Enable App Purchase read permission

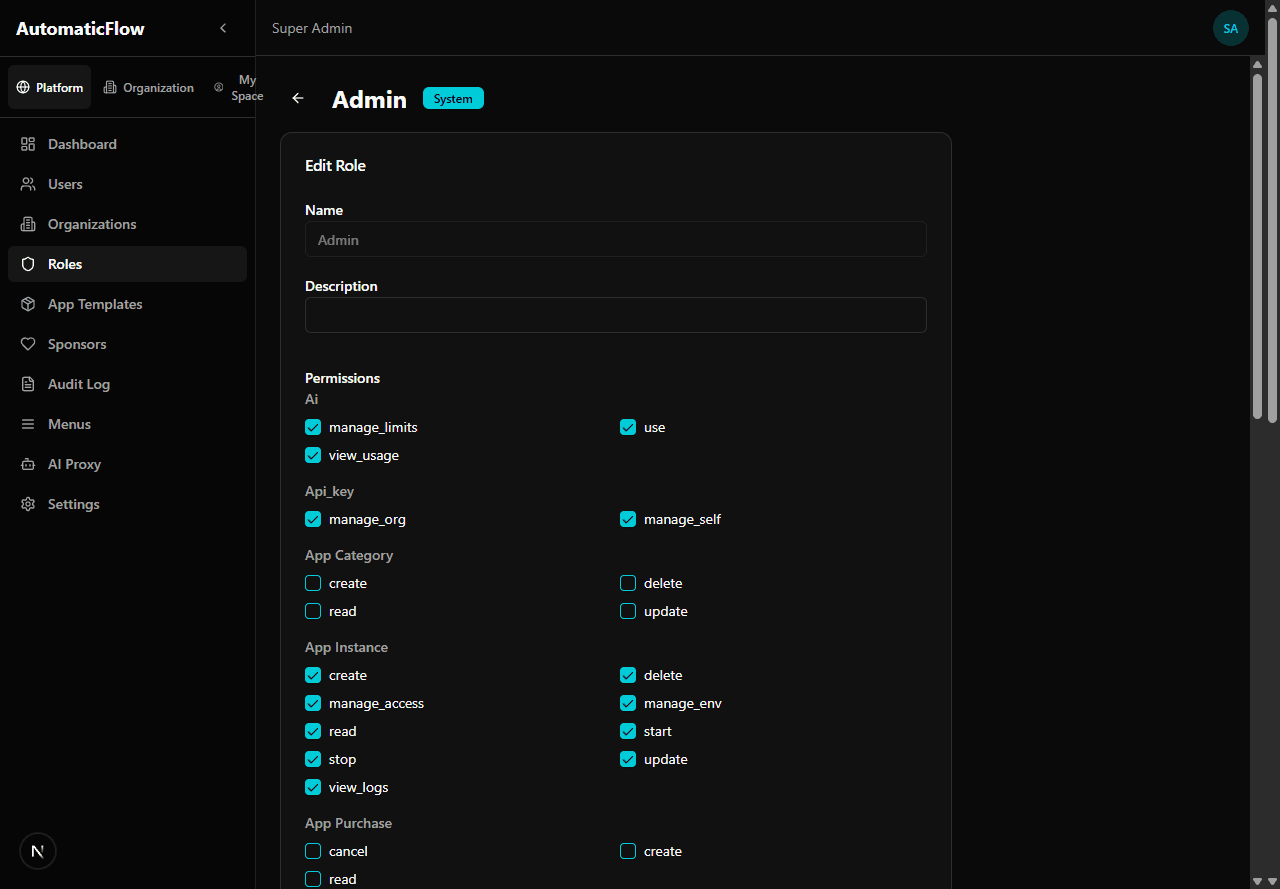[x=313, y=879]
